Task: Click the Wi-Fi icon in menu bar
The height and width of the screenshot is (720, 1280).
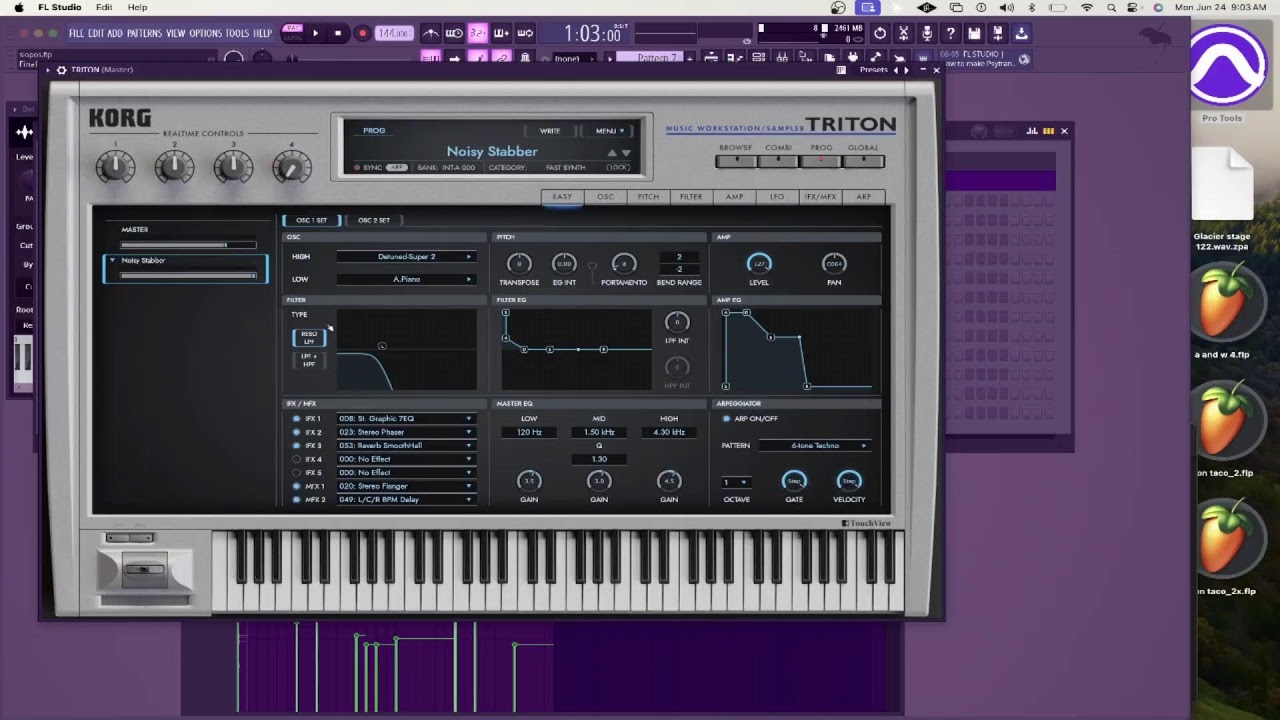Action: click(1087, 7)
